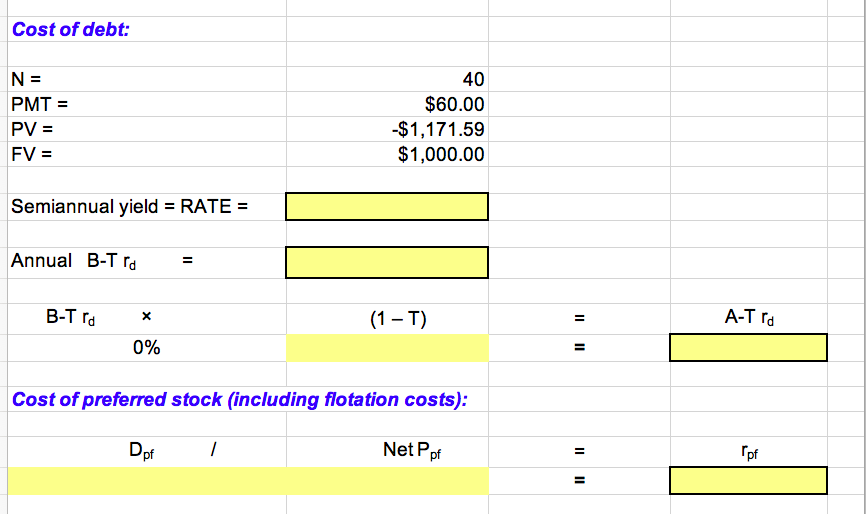This screenshot has height=514, width=866.
Task: Click the 'Annual B-T rd' label cell
Action: pyautogui.click(x=147, y=261)
